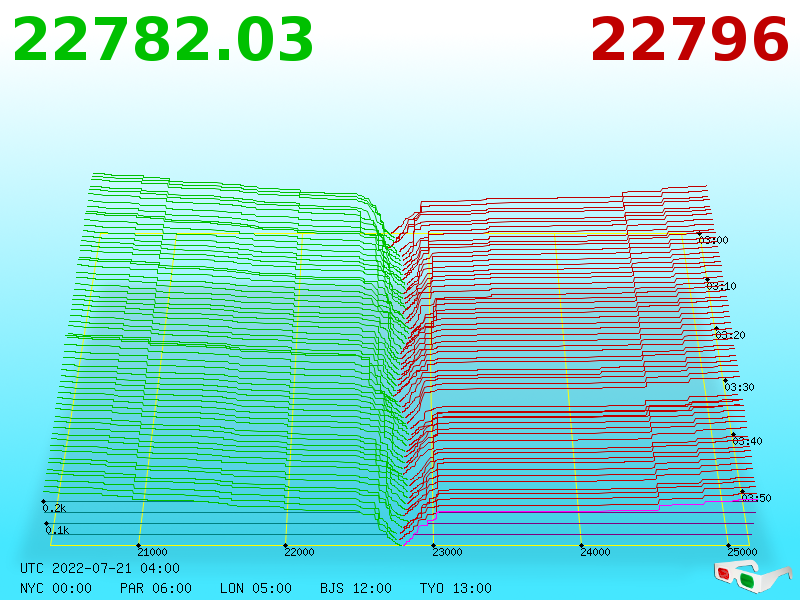Click the 03:40 time axis marker
Image resolution: width=800 pixels, height=600 pixels.
tap(747, 441)
